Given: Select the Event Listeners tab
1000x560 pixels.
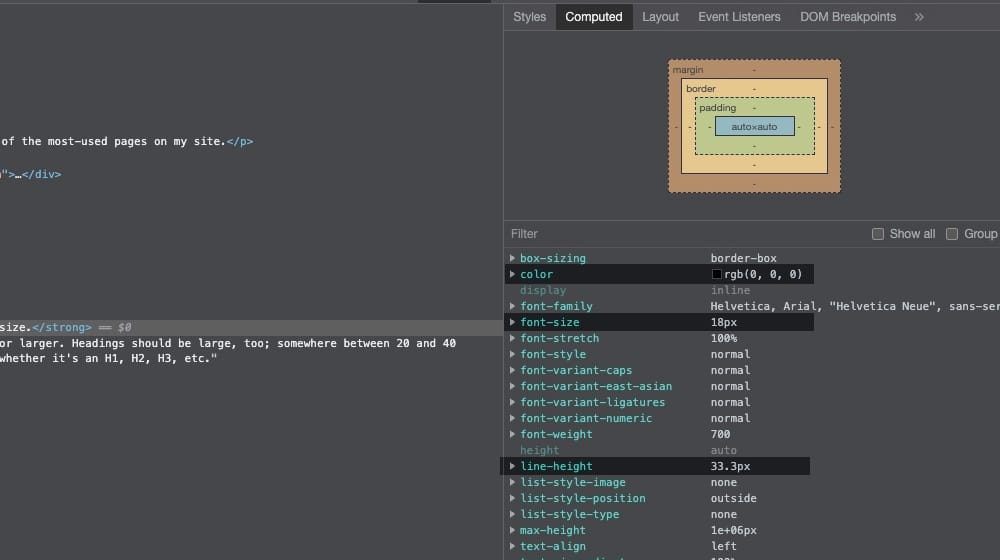Looking at the screenshot, I should 740,17.
